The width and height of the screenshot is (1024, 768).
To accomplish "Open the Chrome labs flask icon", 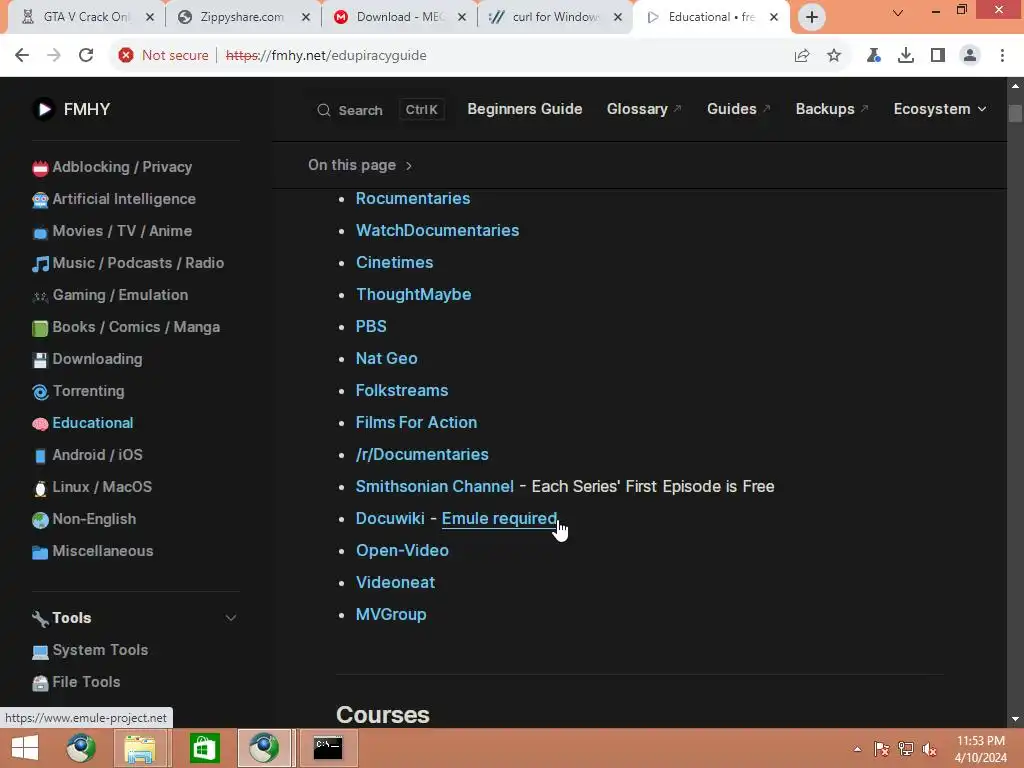I will point(874,56).
